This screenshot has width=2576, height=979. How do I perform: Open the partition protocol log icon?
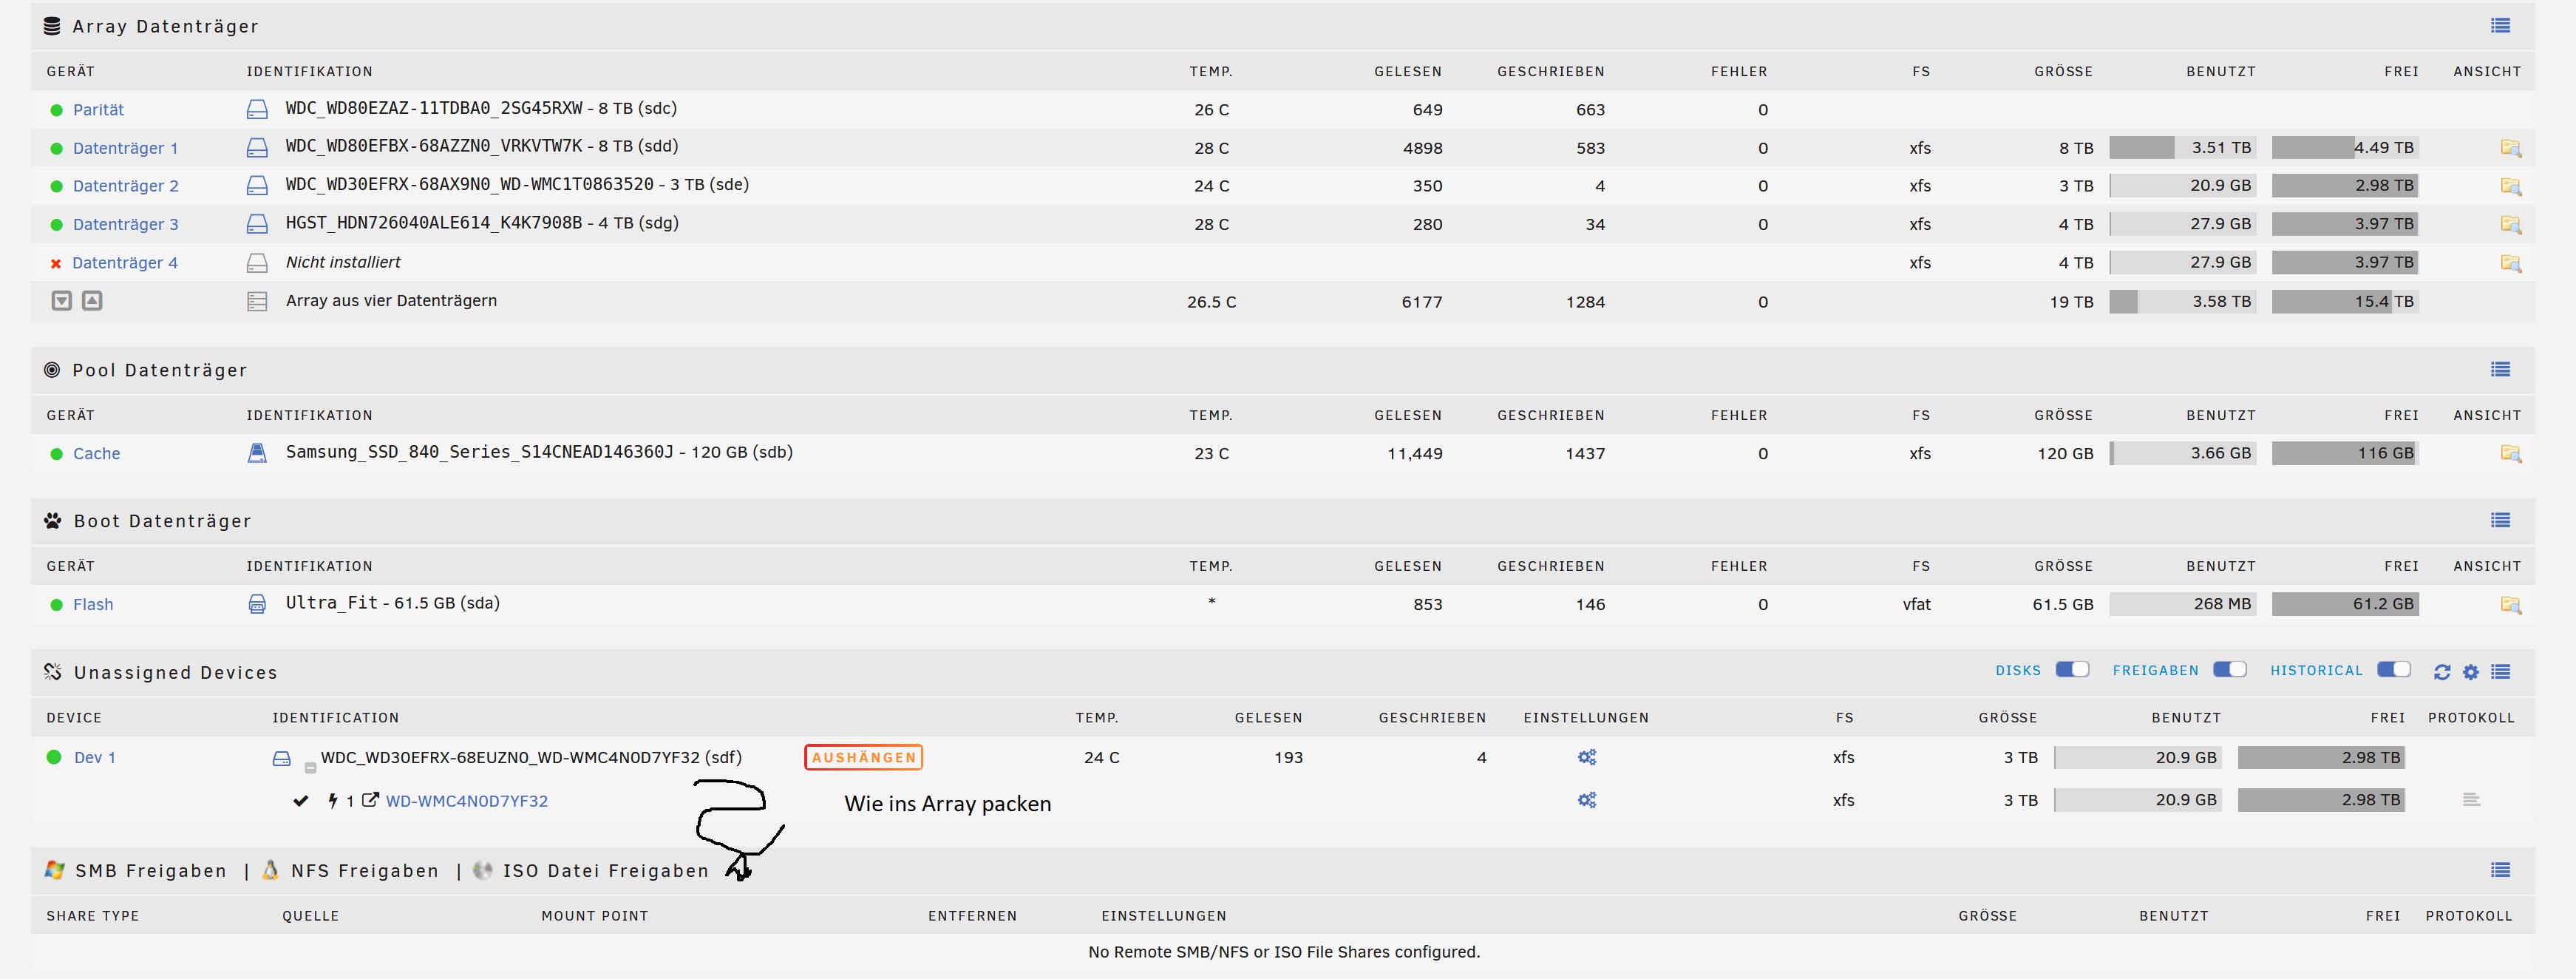[2471, 800]
